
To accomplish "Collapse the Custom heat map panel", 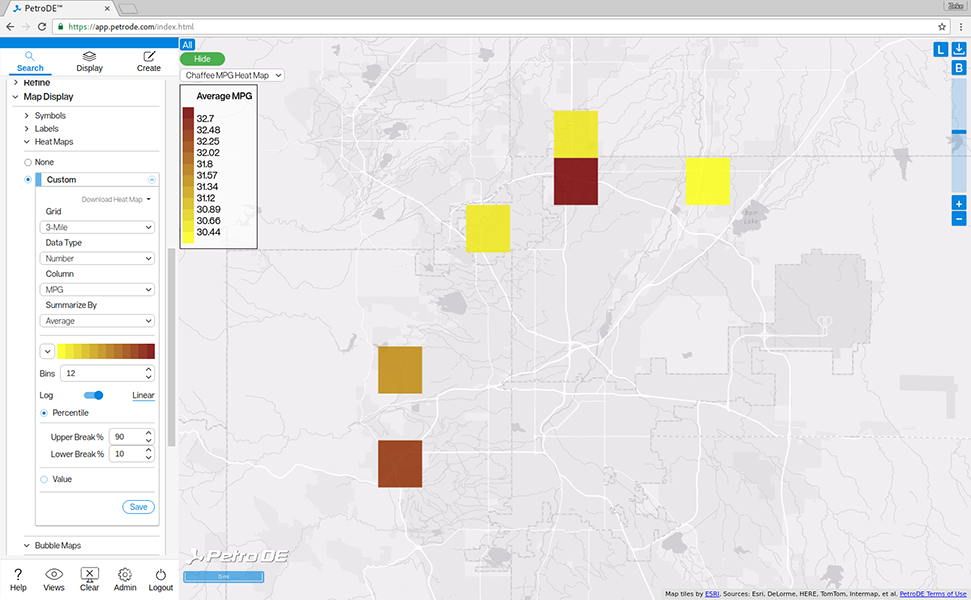I will 152,180.
